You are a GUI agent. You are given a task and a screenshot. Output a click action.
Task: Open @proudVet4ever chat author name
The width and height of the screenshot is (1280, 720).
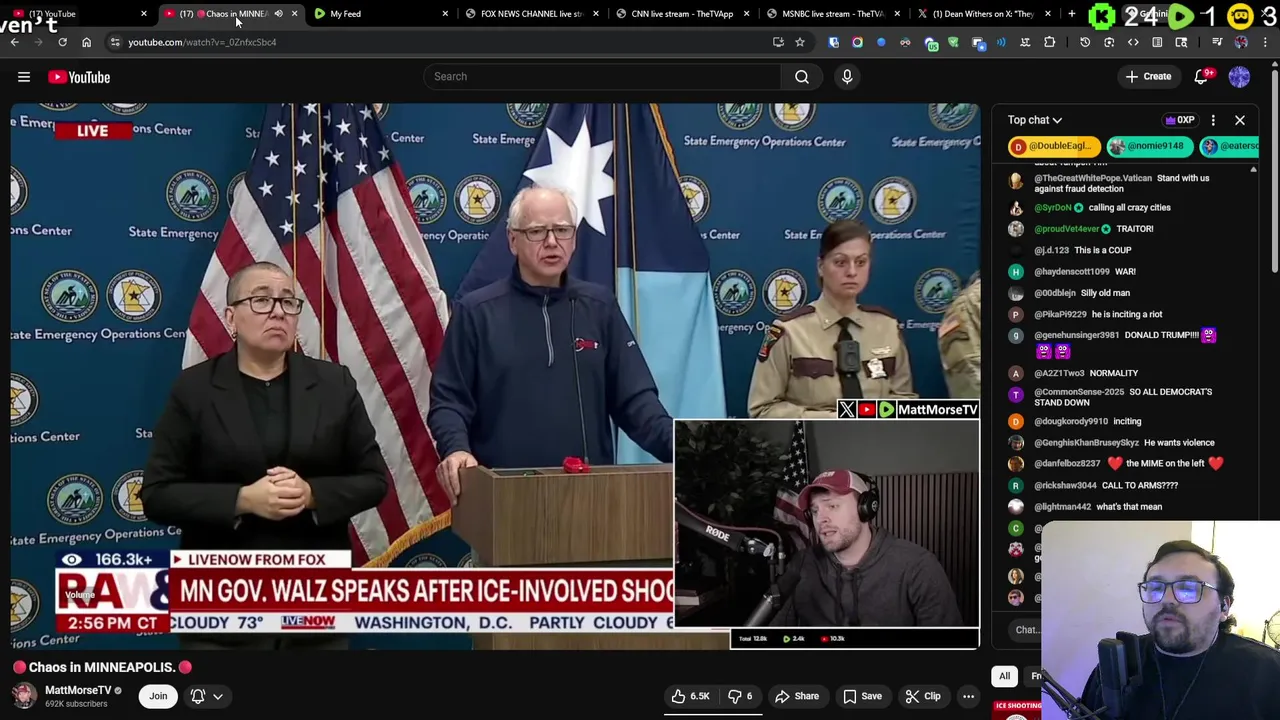(1067, 229)
